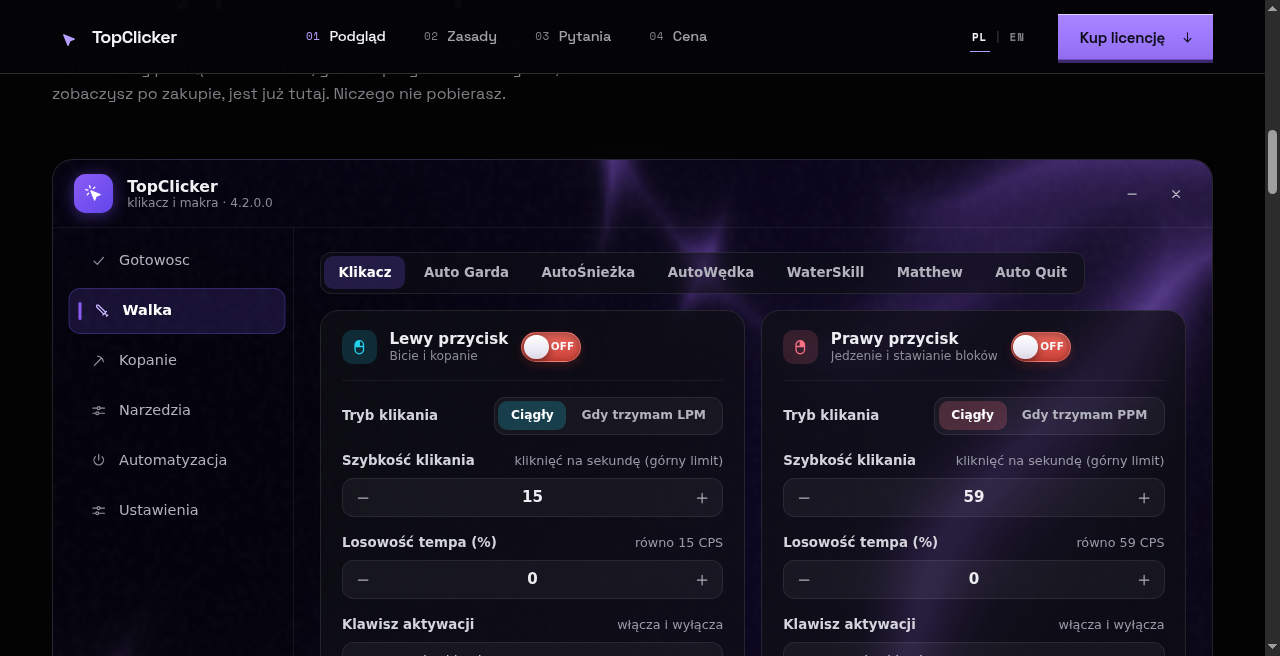This screenshot has height=656, width=1280.
Task: Click left click speed value field 15
Action: (x=532, y=497)
